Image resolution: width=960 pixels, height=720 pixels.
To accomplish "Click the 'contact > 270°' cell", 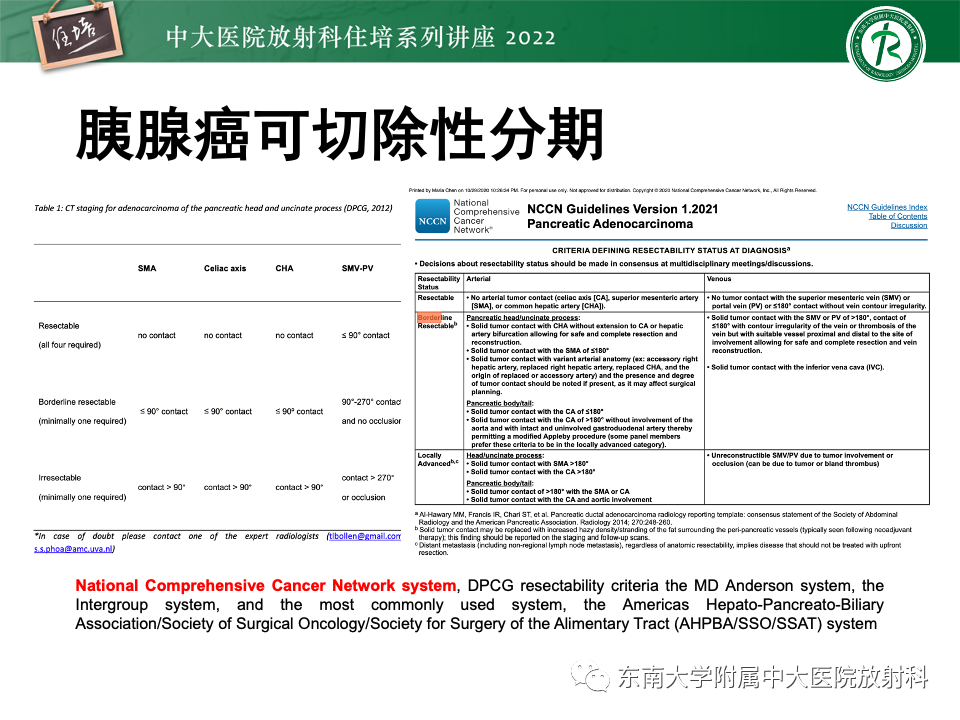I will pyautogui.click(x=368, y=478).
